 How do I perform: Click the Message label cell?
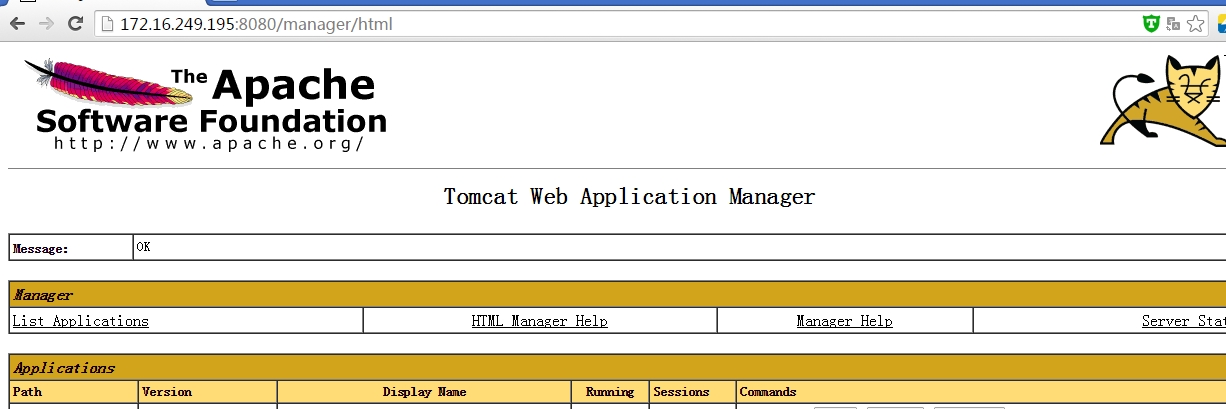click(x=71, y=248)
